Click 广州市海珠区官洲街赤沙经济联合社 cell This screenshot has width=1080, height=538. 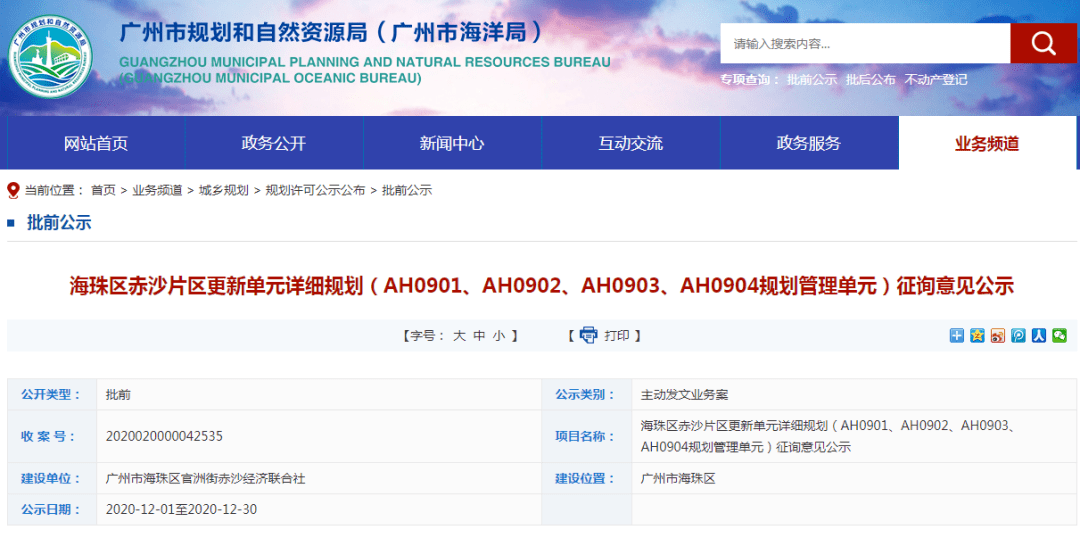coord(319,479)
